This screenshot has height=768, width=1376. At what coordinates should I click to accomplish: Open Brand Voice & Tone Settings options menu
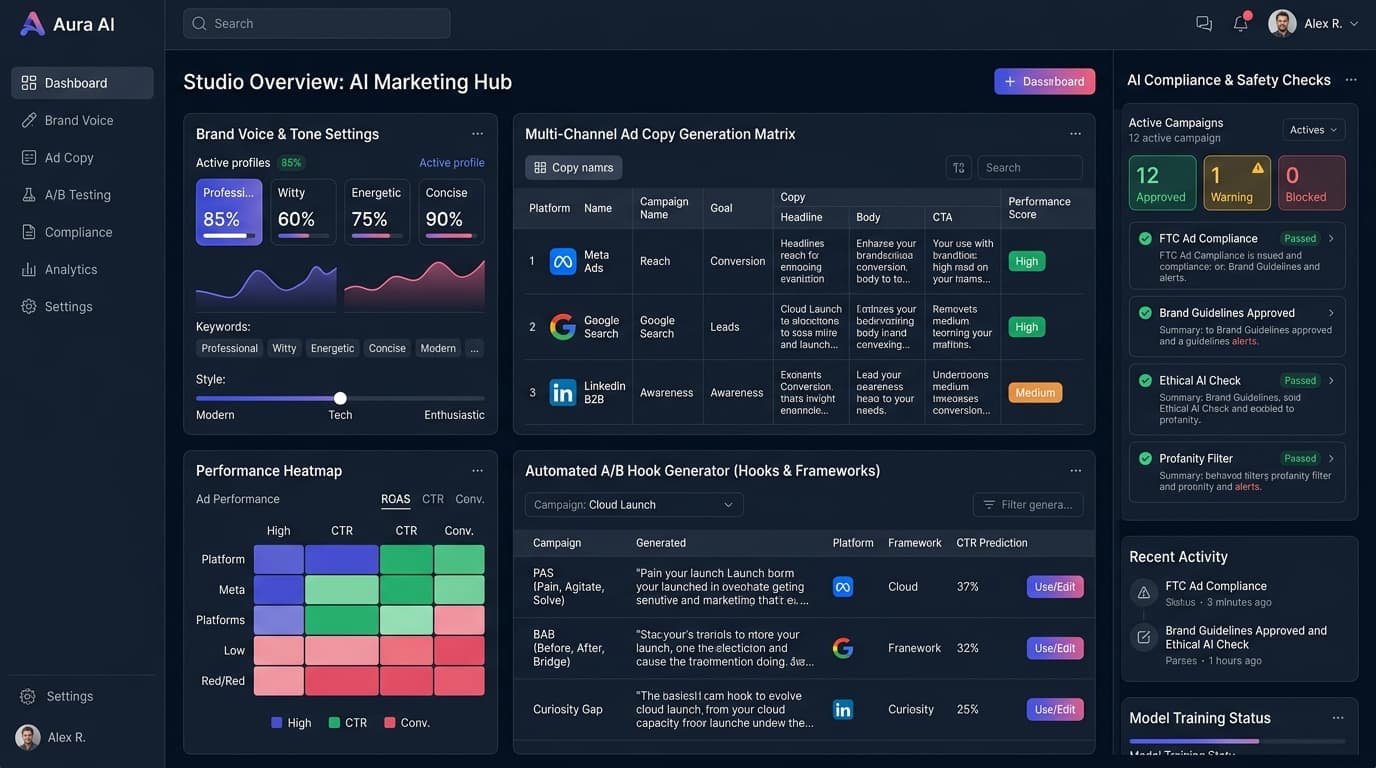click(x=477, y=134)
